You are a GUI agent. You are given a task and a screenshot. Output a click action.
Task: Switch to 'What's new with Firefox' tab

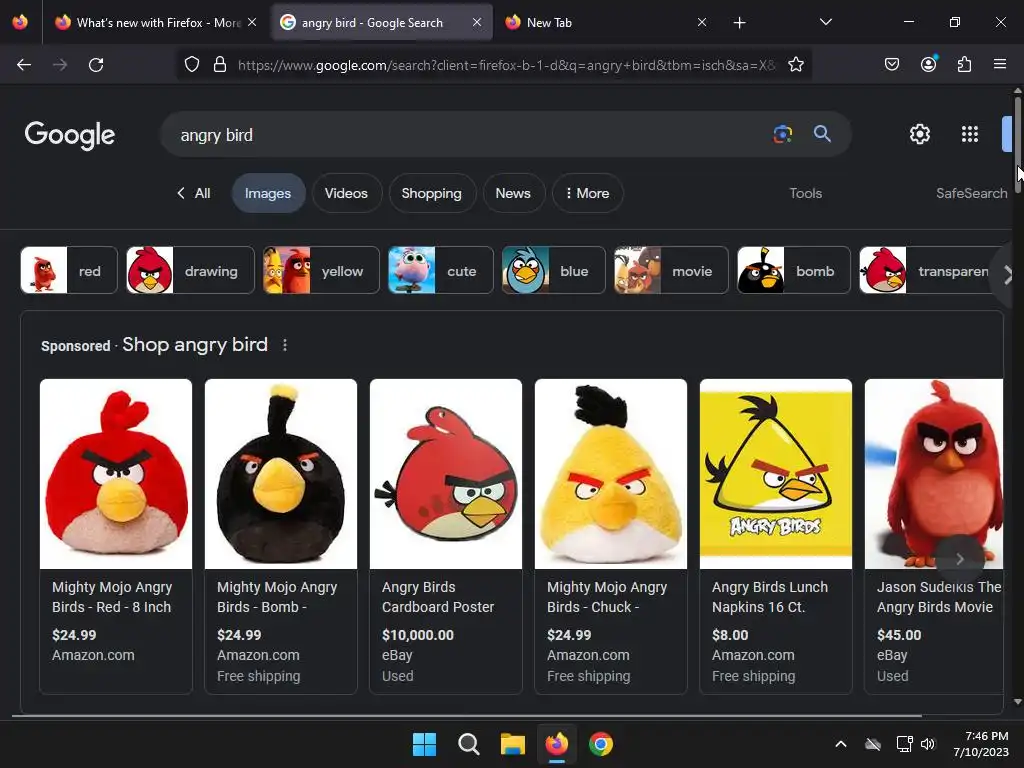(155, 23)
